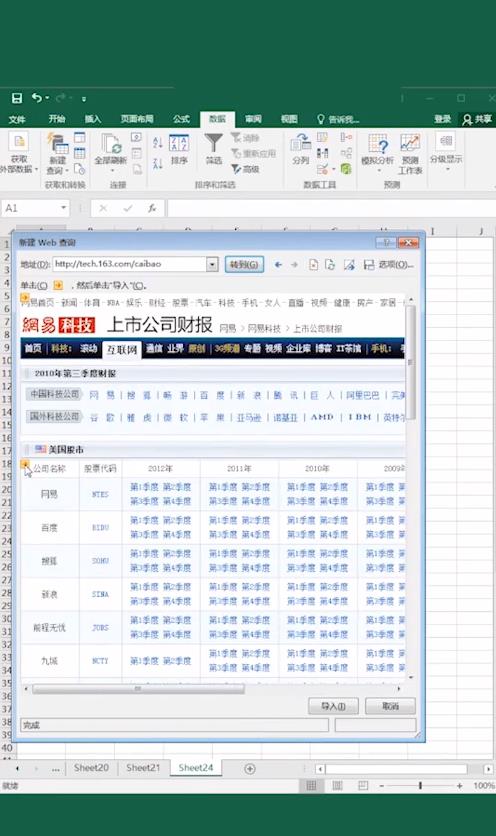Click the 取消 cancel button

[390, 706]
